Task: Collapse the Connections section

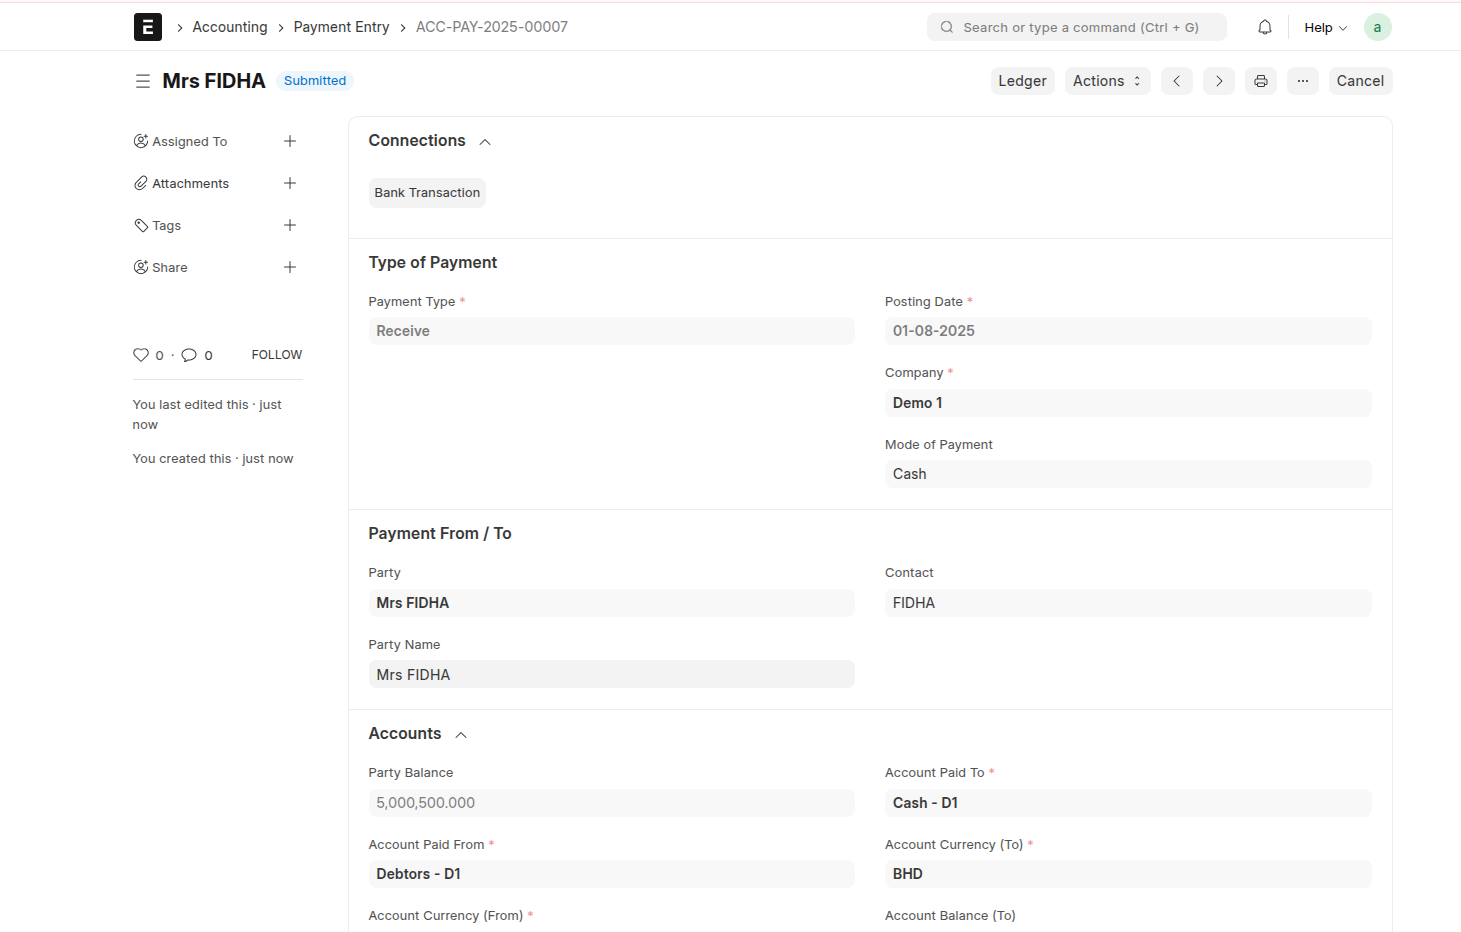Action: [x=485, y=142]
